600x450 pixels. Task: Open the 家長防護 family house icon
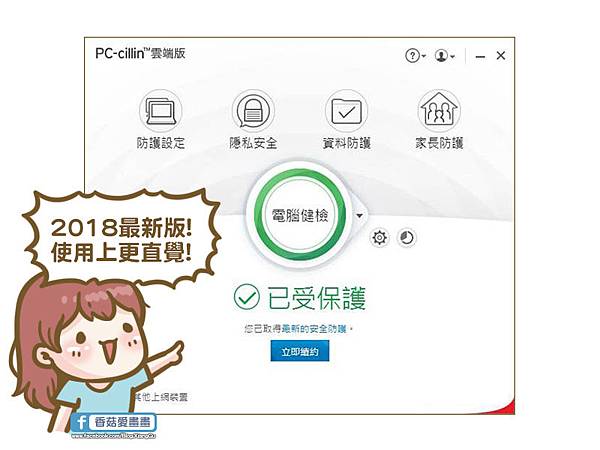[x=439, y=111]
